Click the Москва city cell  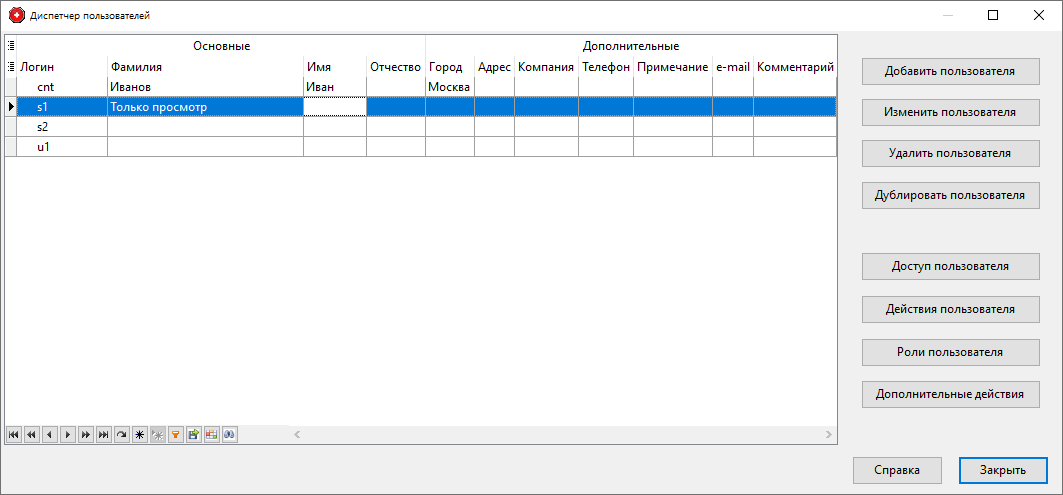click(449, 87)
